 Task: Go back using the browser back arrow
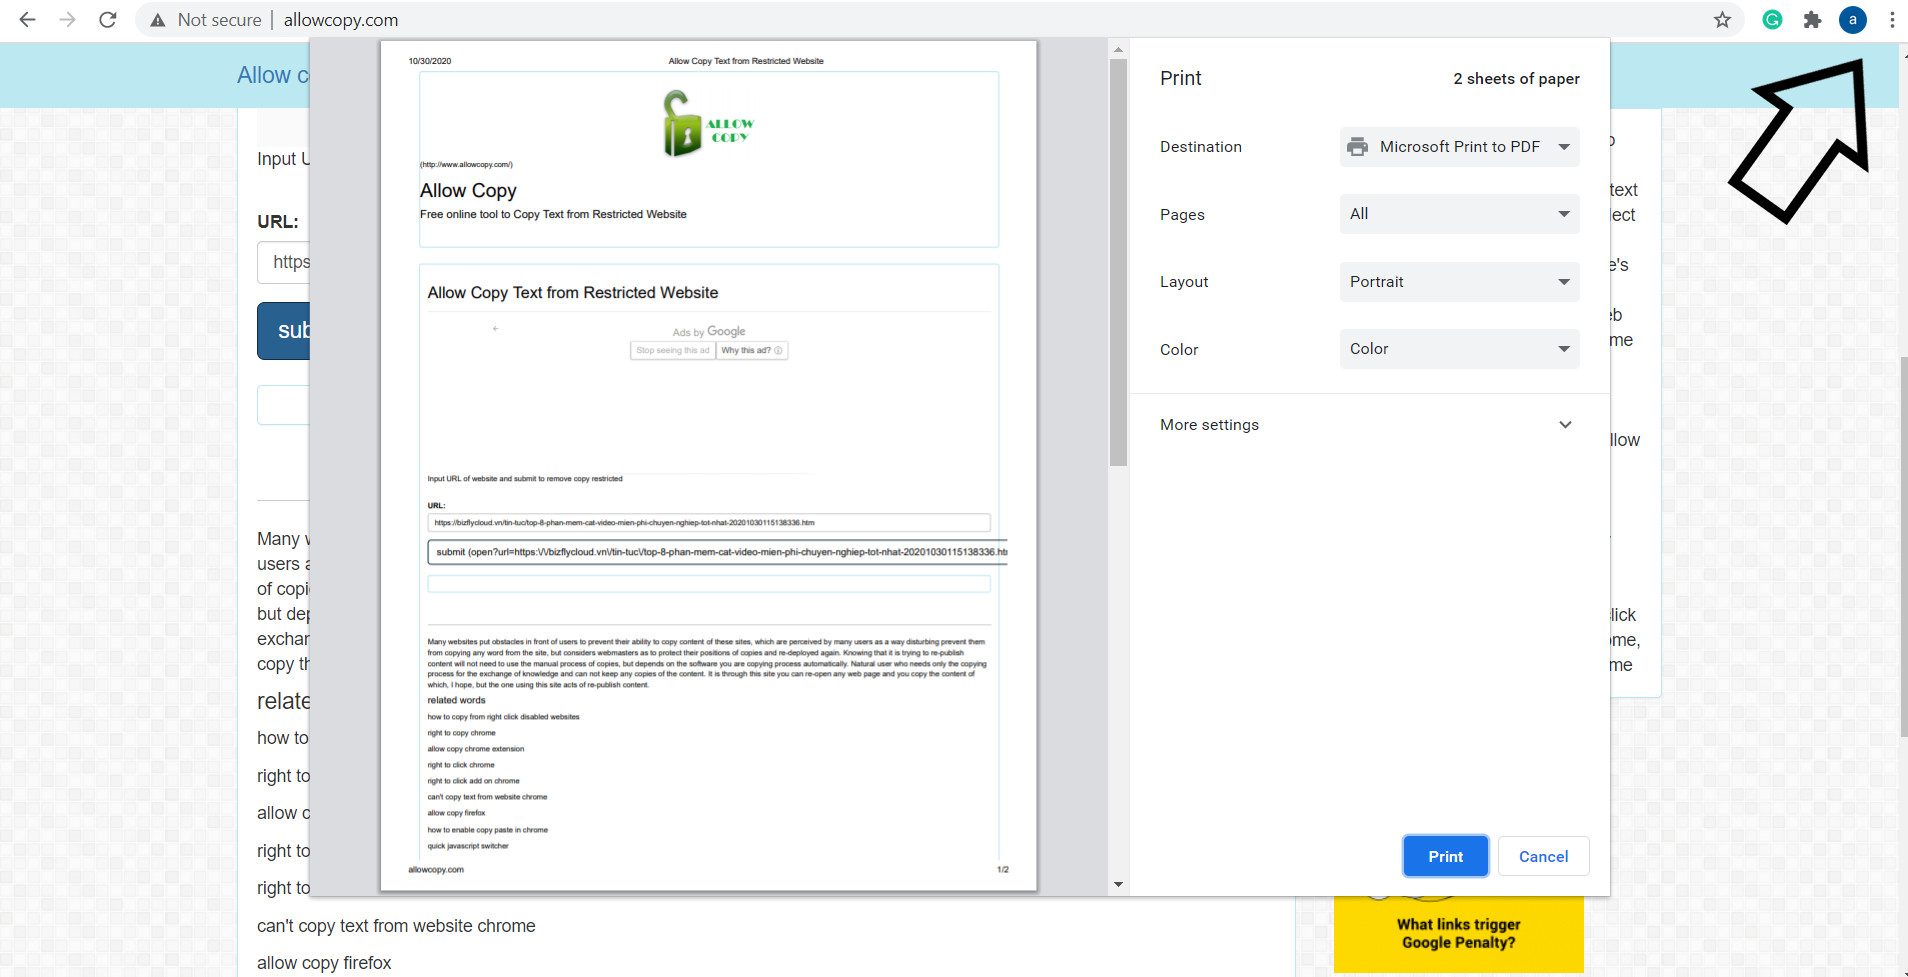[x=27, y=20]
